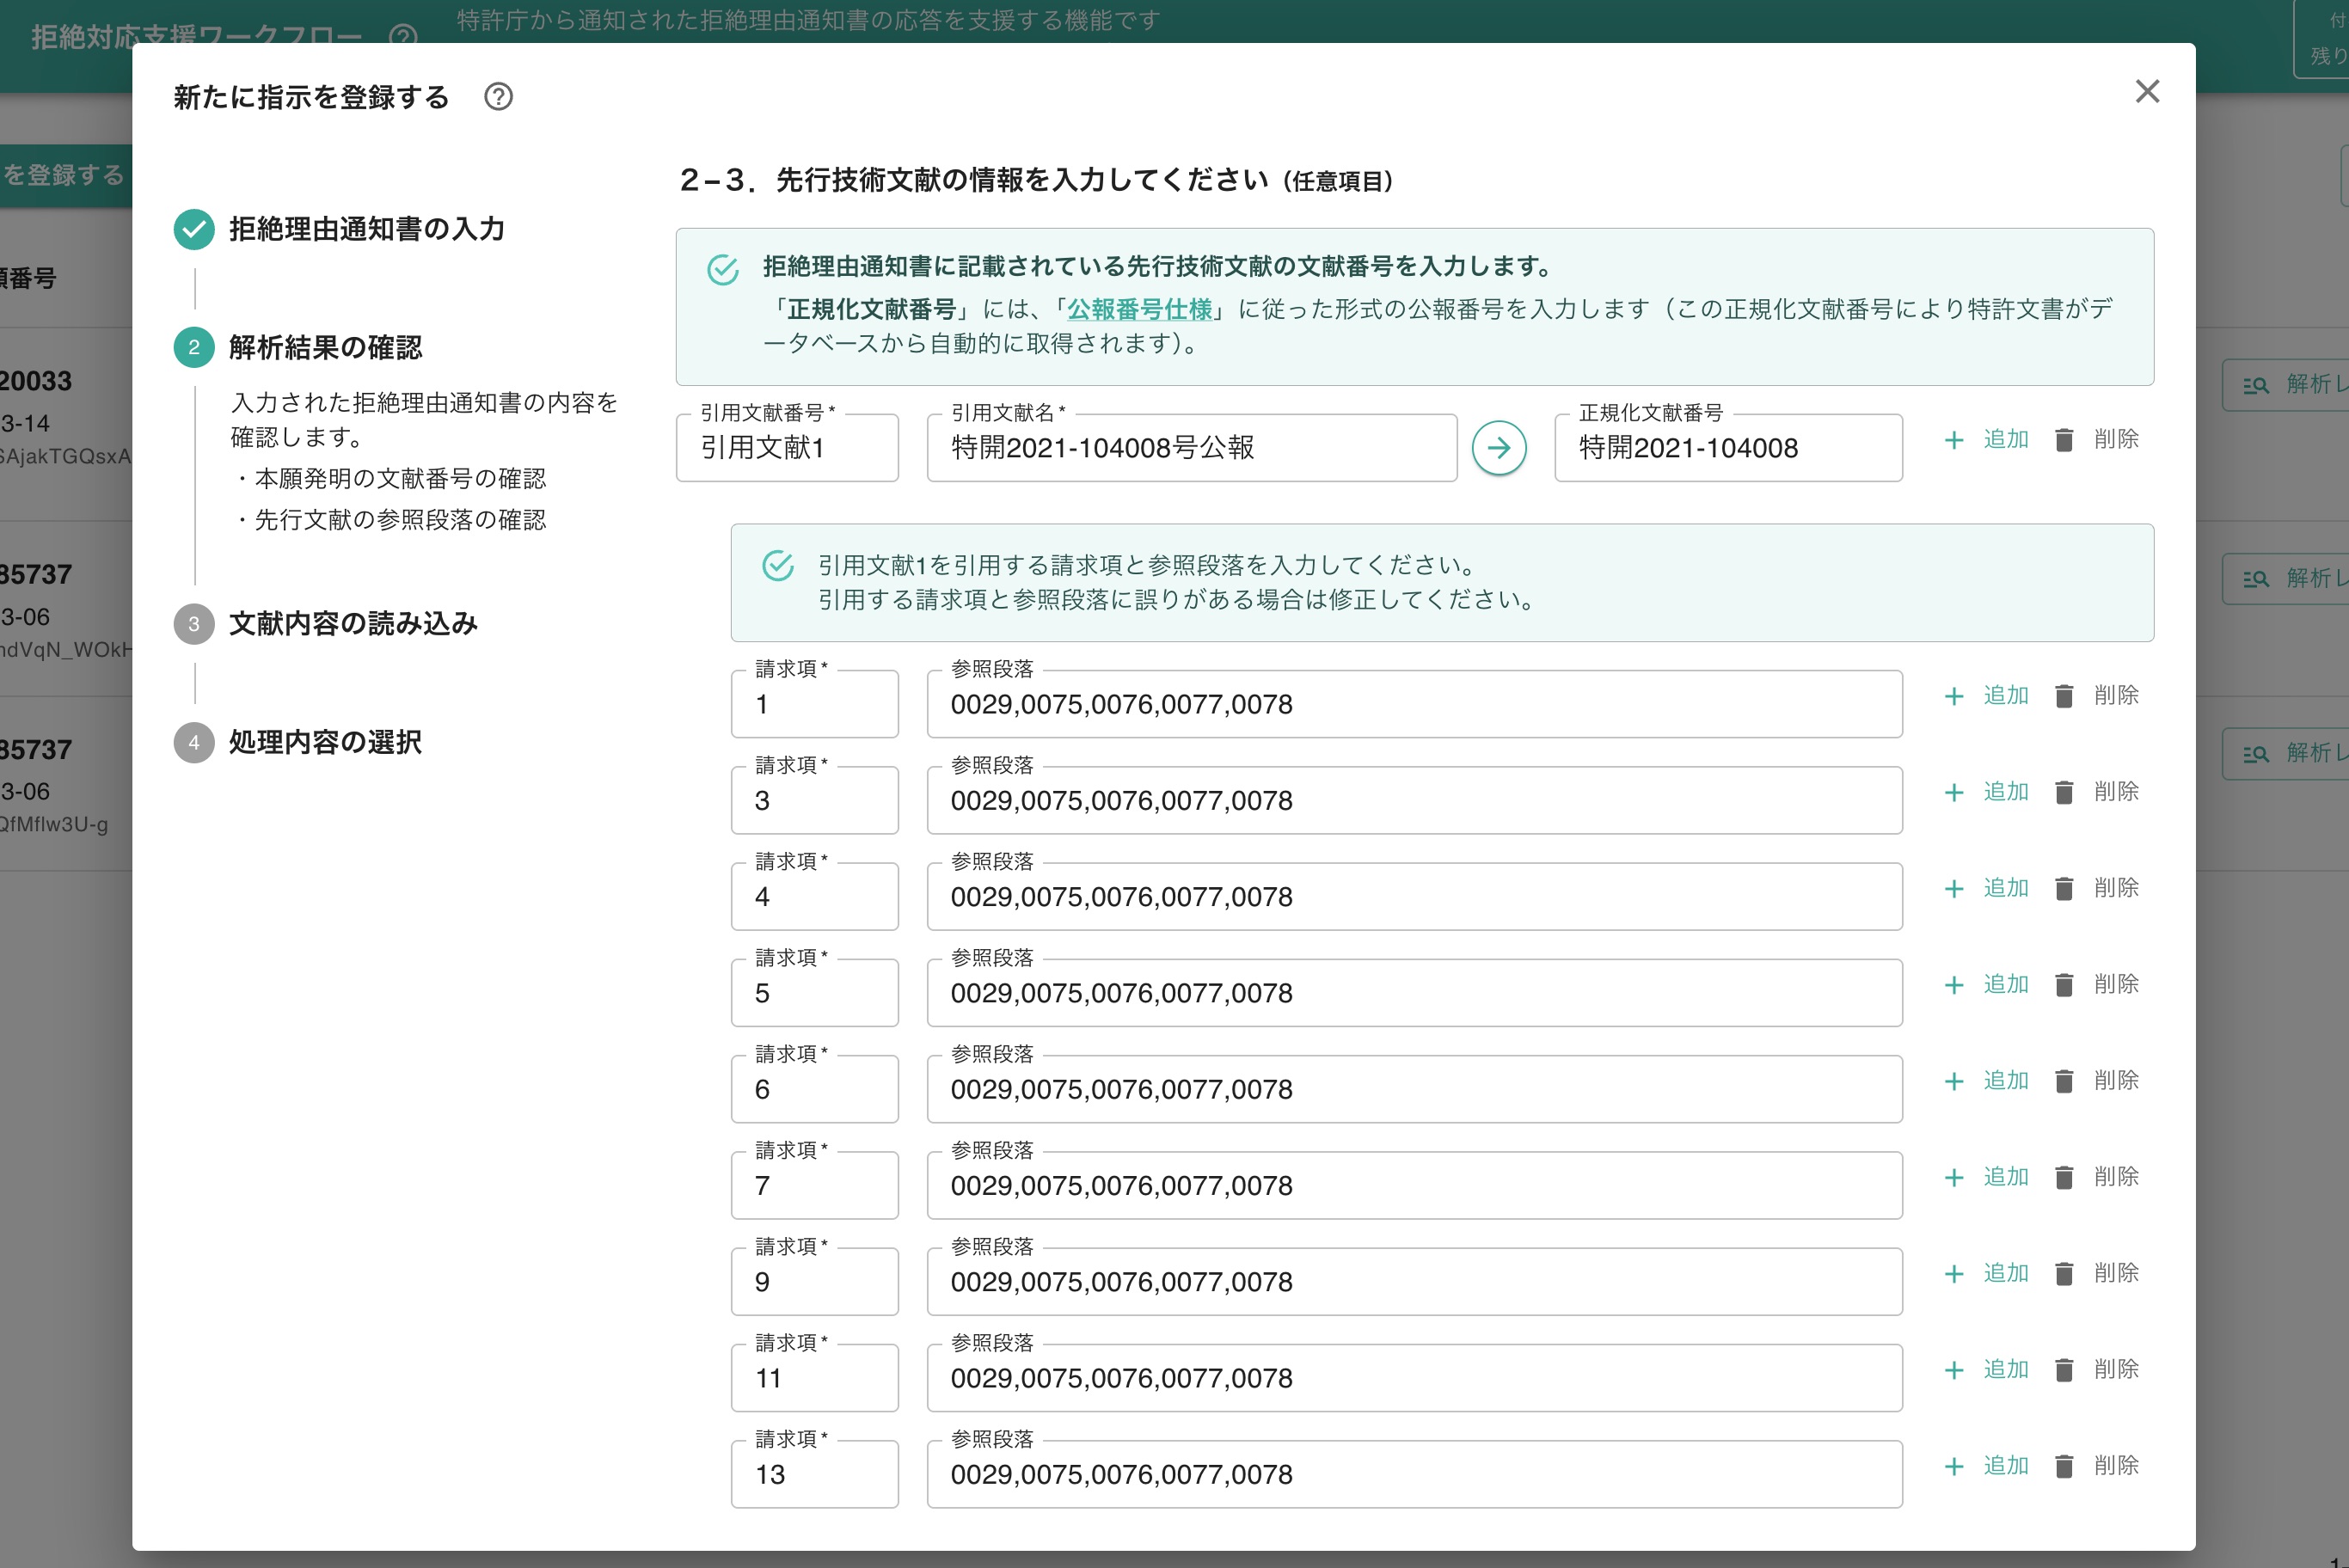Click trash icon in 請求項 3 row
The image size is (2349, 1568).
click(x=2064, y=793)
